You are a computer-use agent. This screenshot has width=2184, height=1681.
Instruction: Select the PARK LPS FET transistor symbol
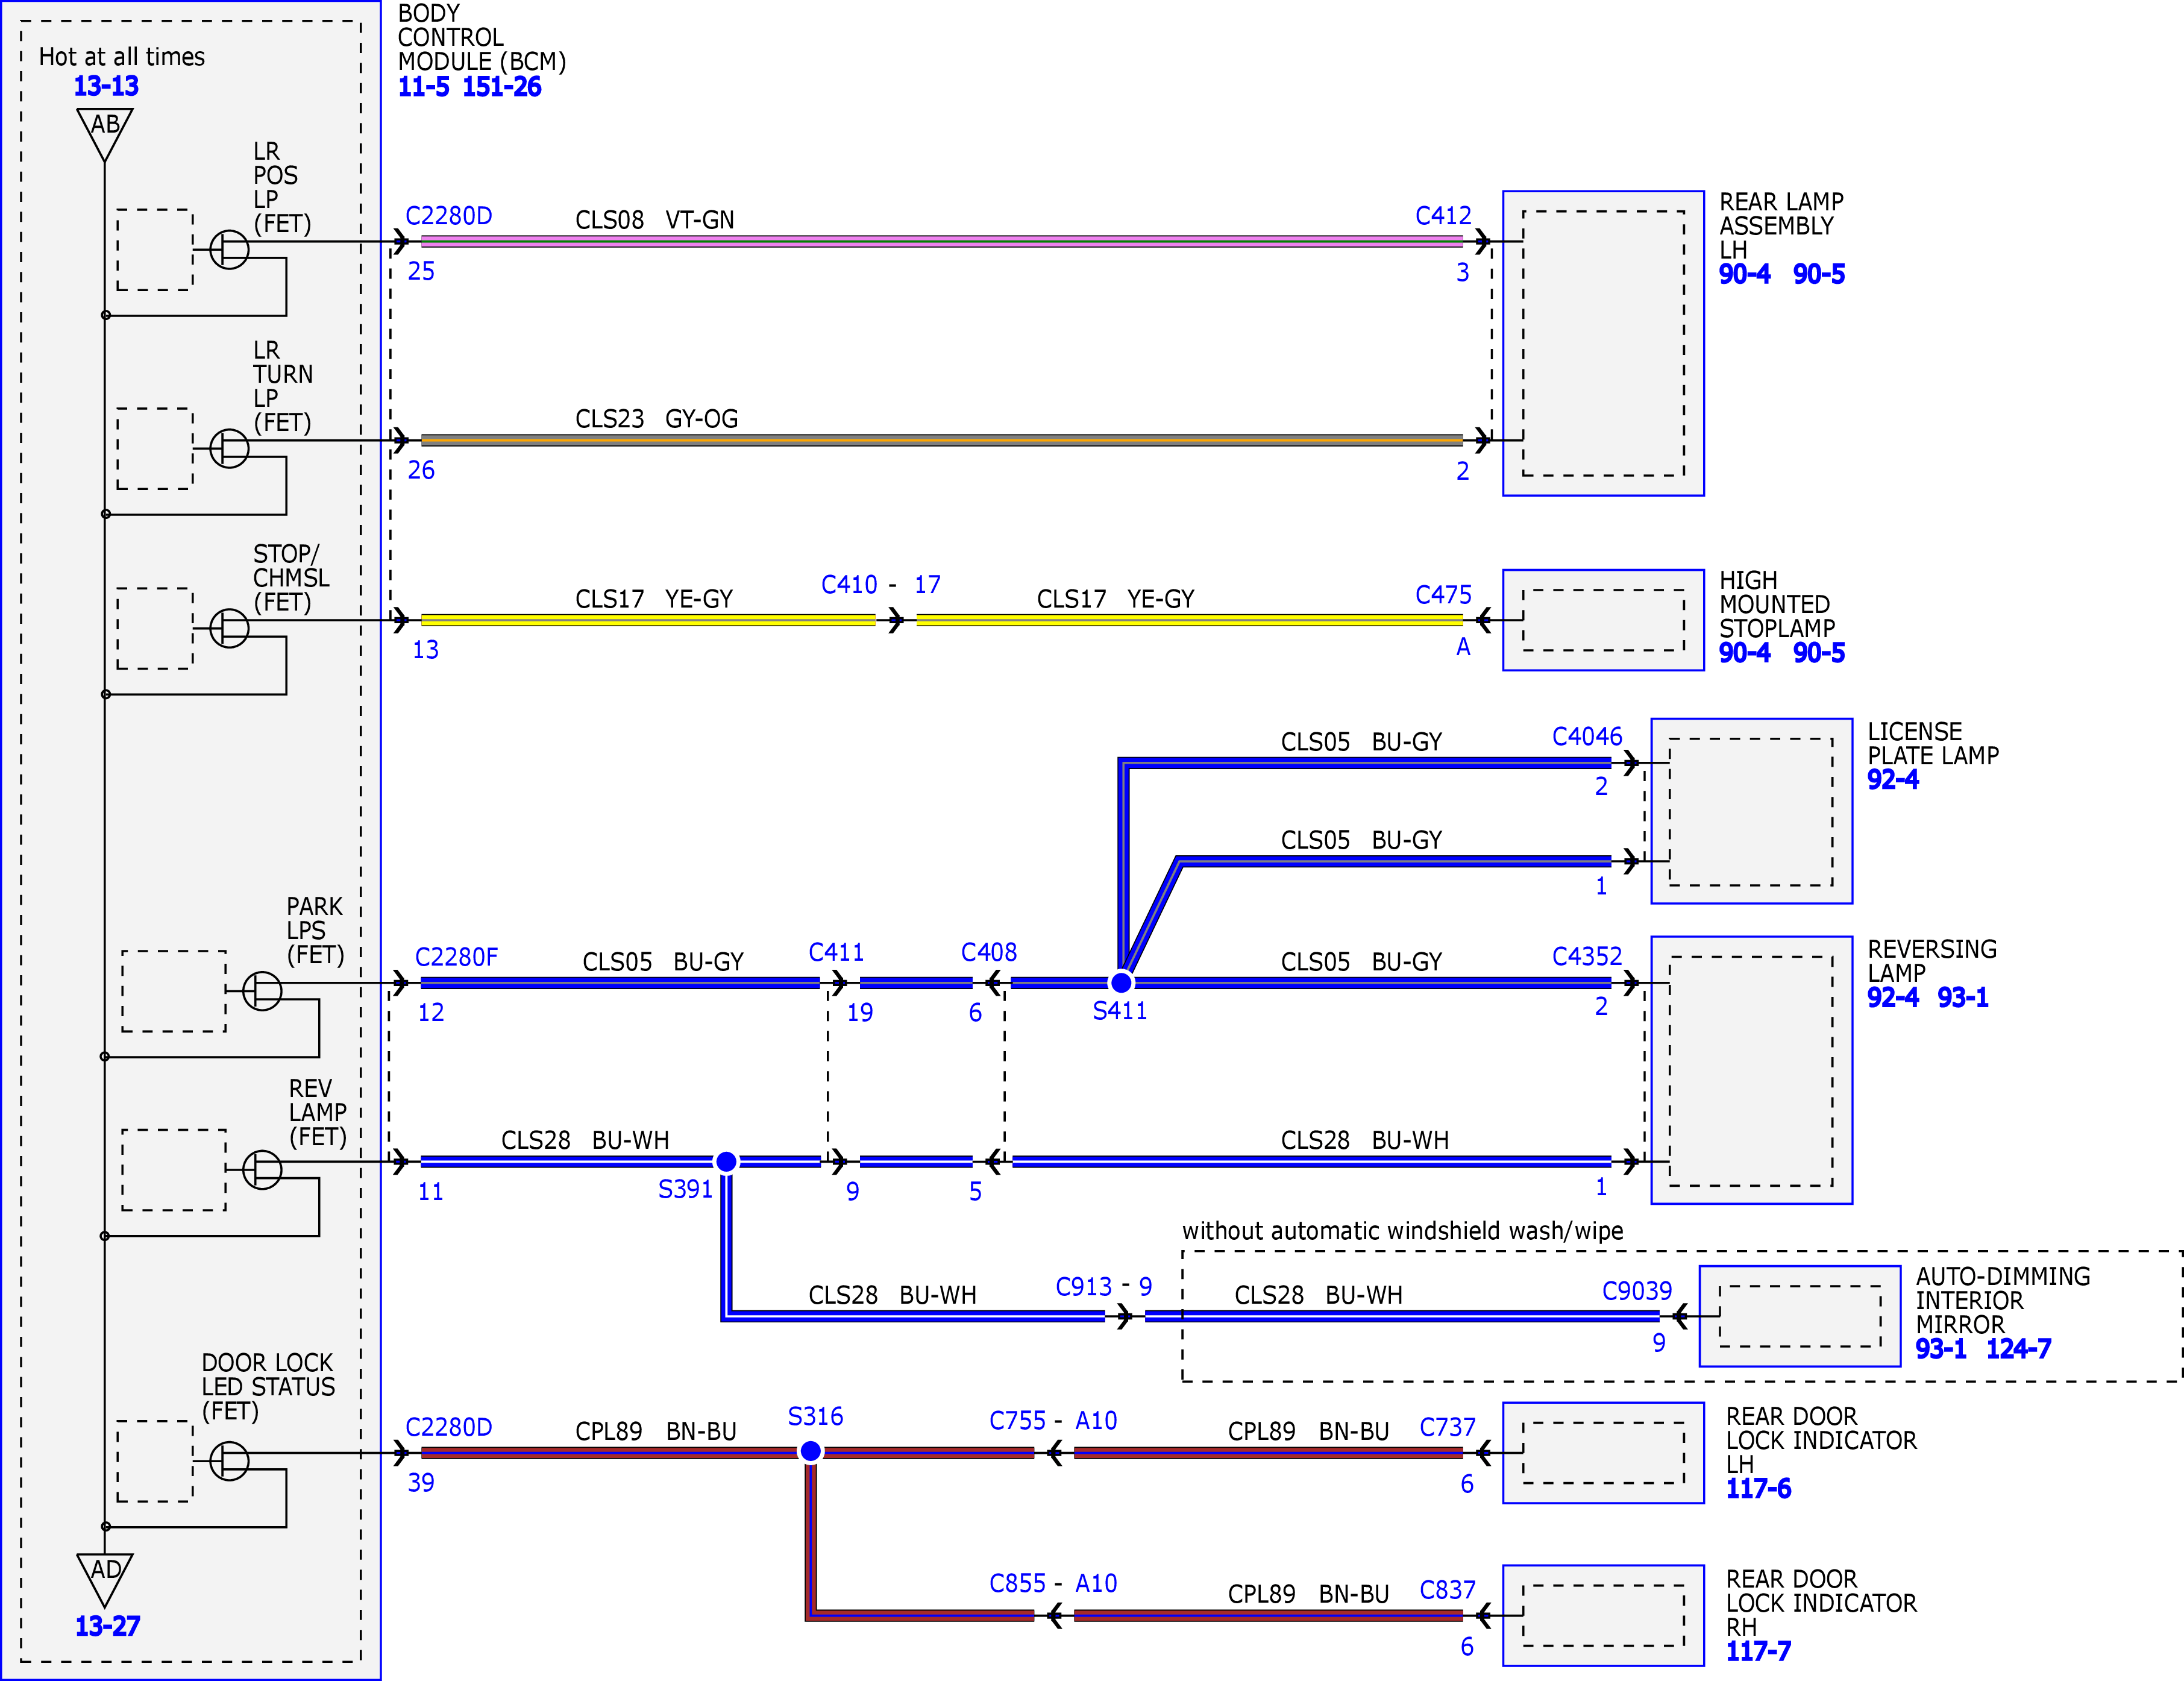click(262, 991)
